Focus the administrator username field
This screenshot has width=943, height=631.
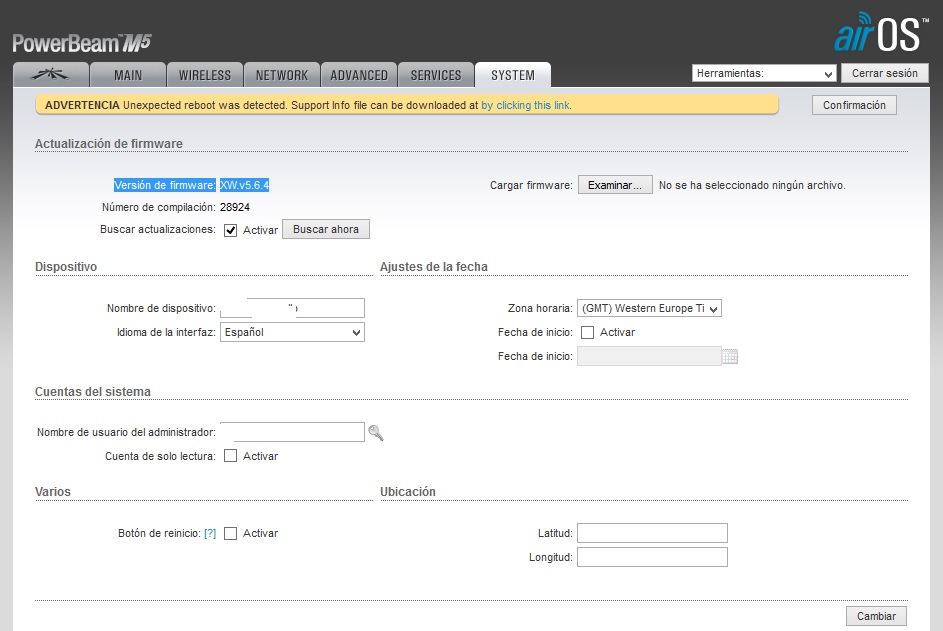click(292, 432)
